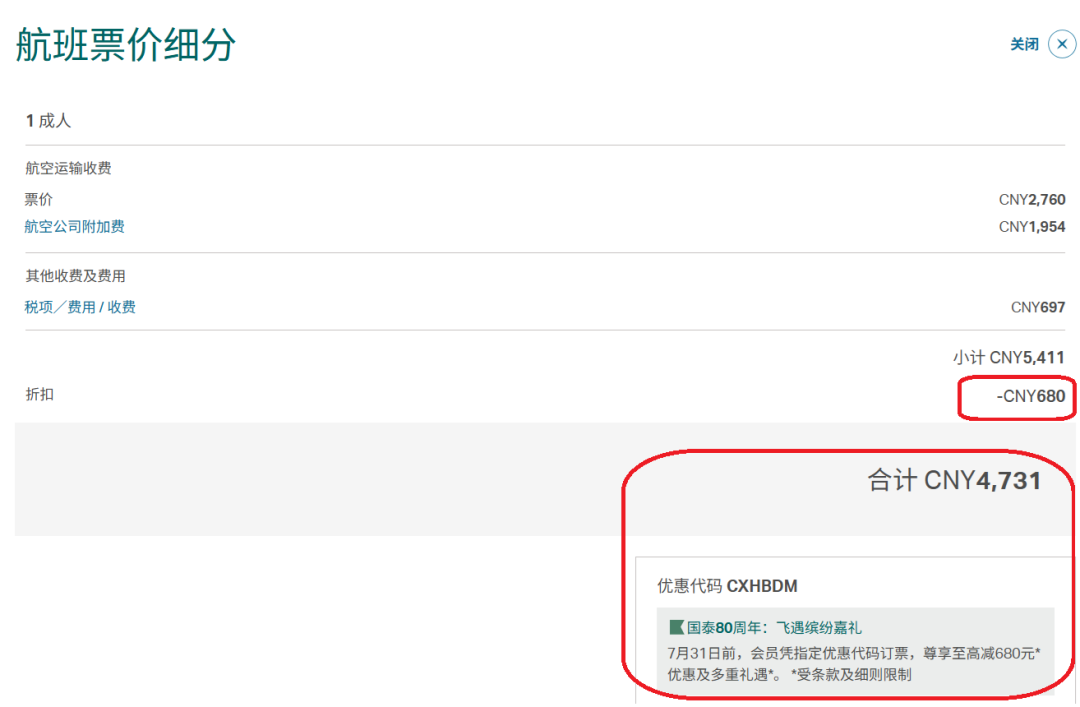Image resolution: width=1080 pixels, height=707 pixels.
Task: Click the CNY2,760 fare amount
Action: click(1032, 200)
